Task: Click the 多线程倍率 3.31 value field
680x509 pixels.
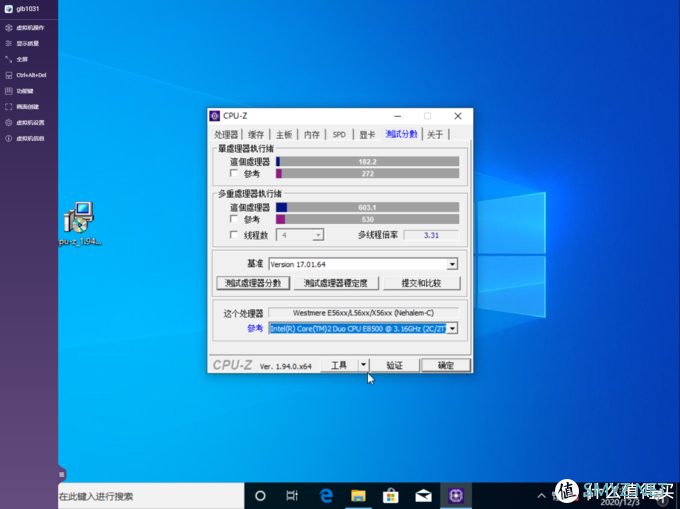Action: [x=431, y=235]
